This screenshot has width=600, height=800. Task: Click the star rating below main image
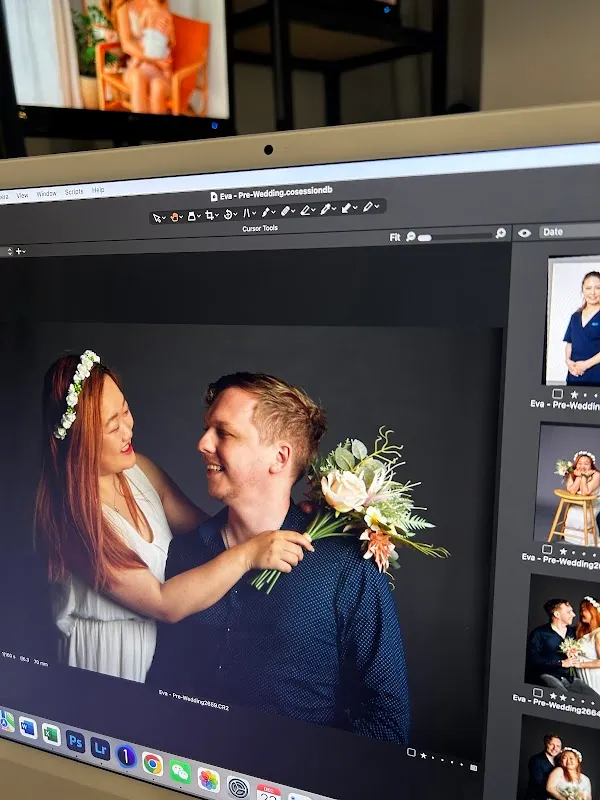pyautogui.click(x=423, y=755)
